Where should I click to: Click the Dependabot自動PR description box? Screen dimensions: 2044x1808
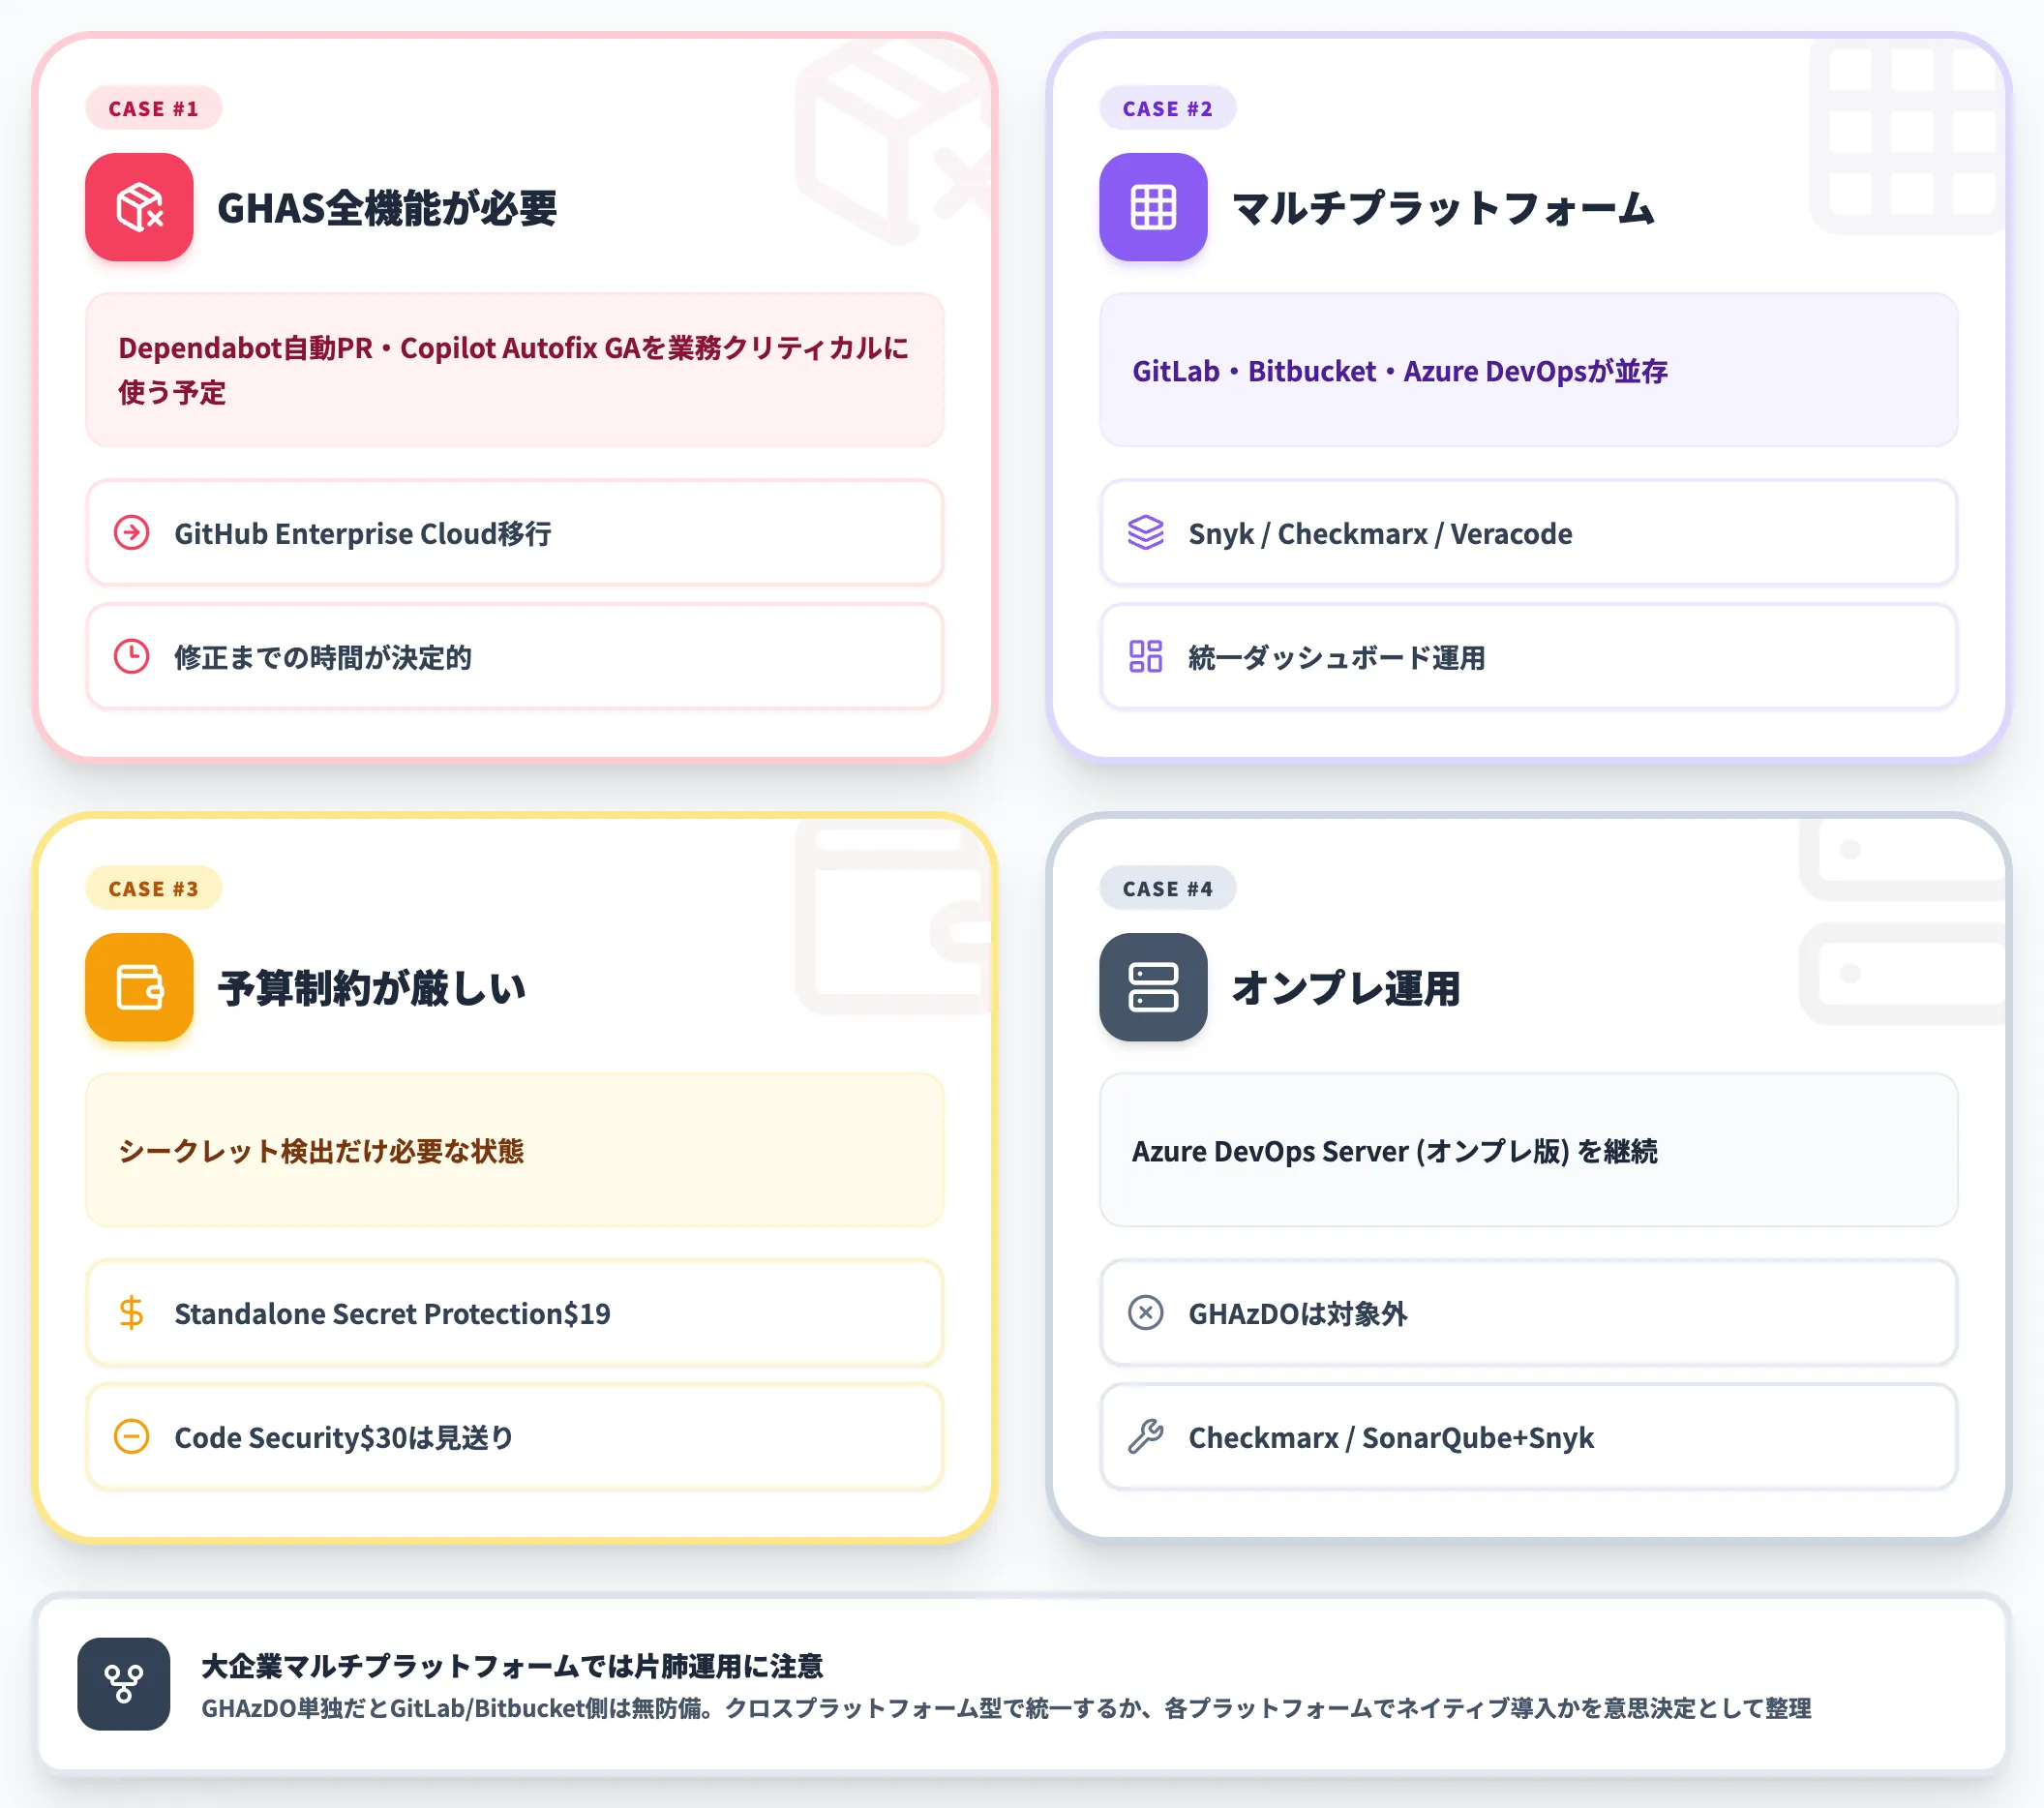pyautogui.click(x=515, y=370)
